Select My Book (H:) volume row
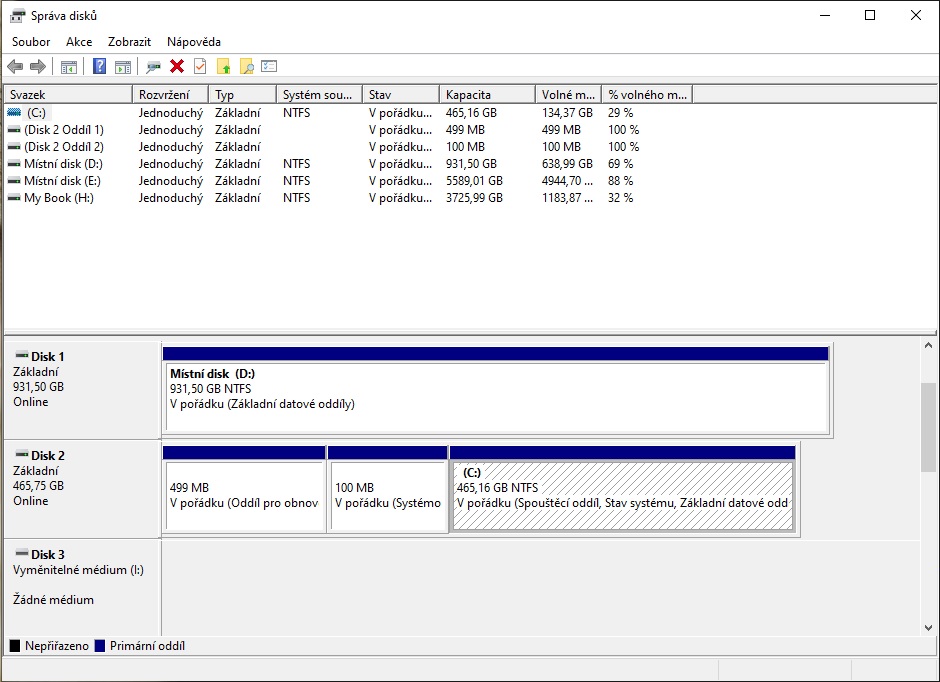The image size is (940, 682). [58, 198]
